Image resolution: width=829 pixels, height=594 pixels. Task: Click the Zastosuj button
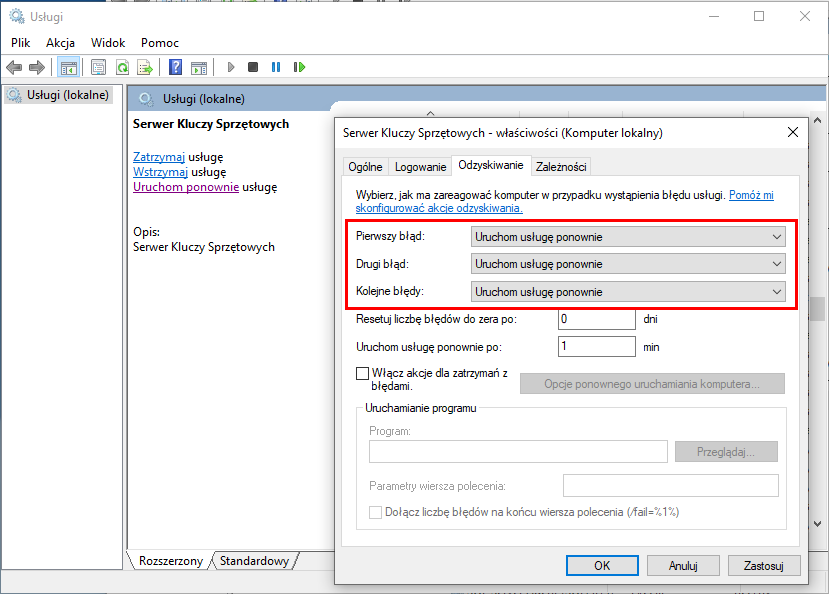tap(764, 566)
